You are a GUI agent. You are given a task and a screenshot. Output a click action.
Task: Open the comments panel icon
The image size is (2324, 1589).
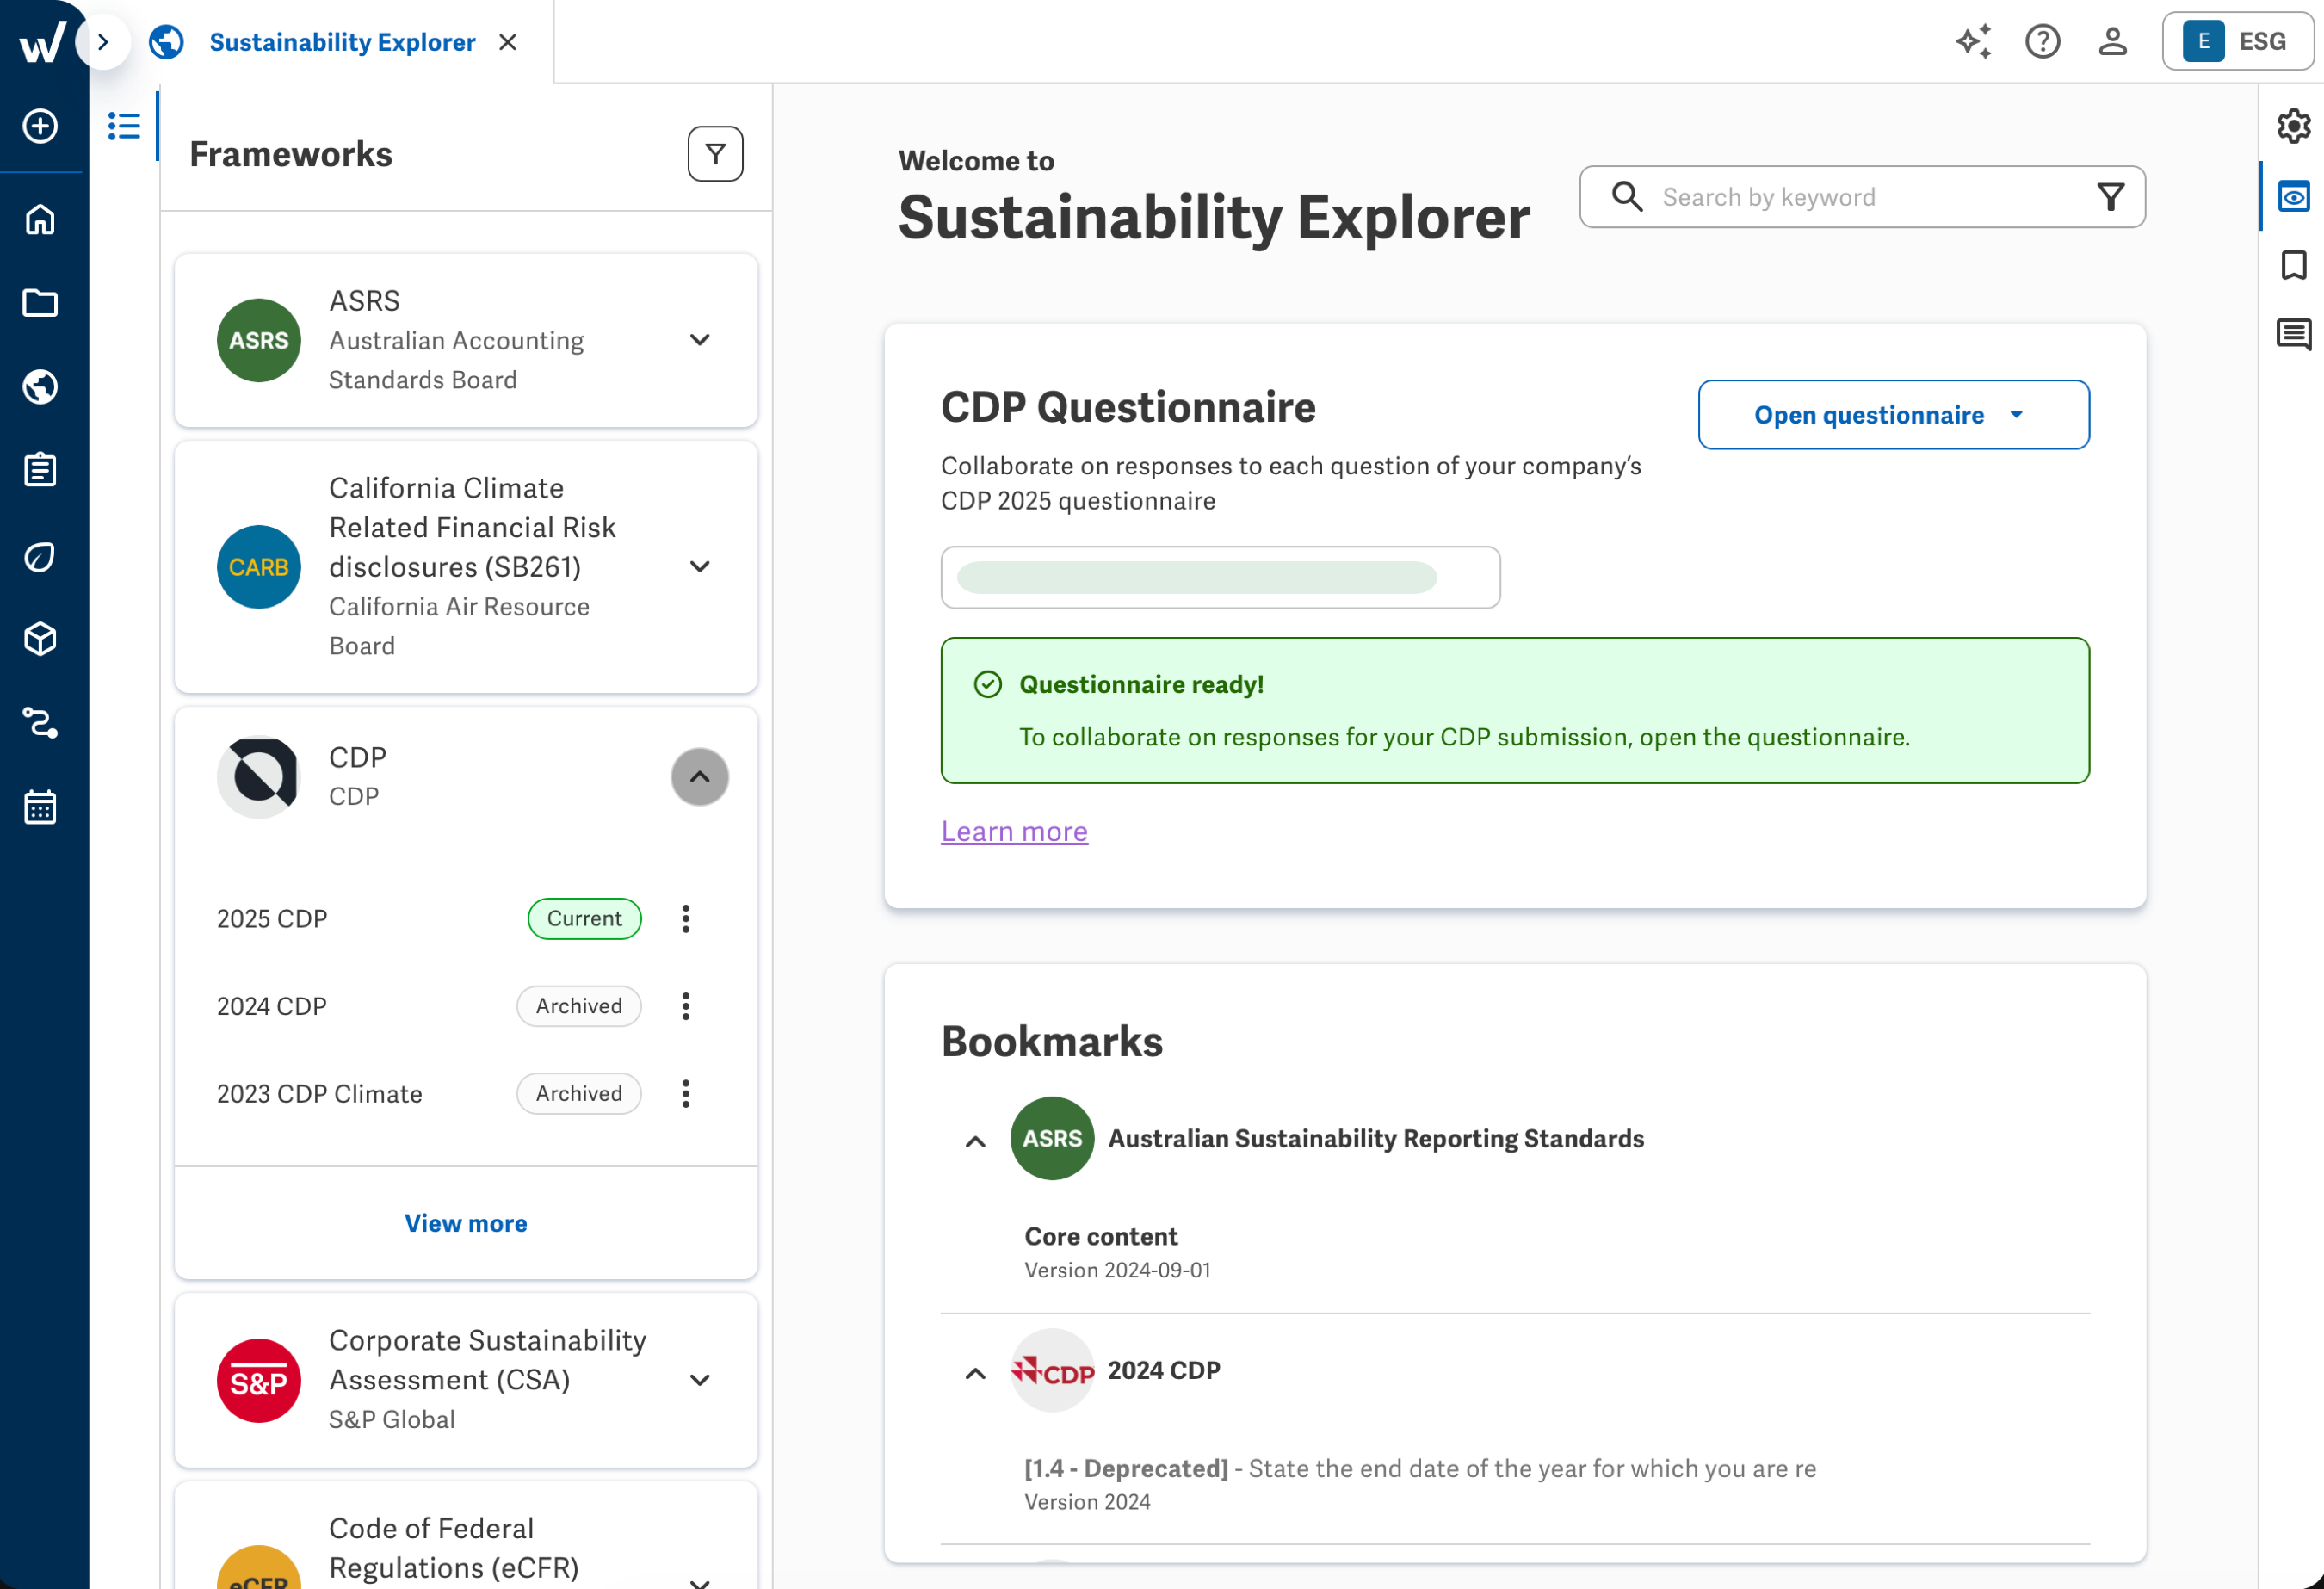tap(2293, 334)
